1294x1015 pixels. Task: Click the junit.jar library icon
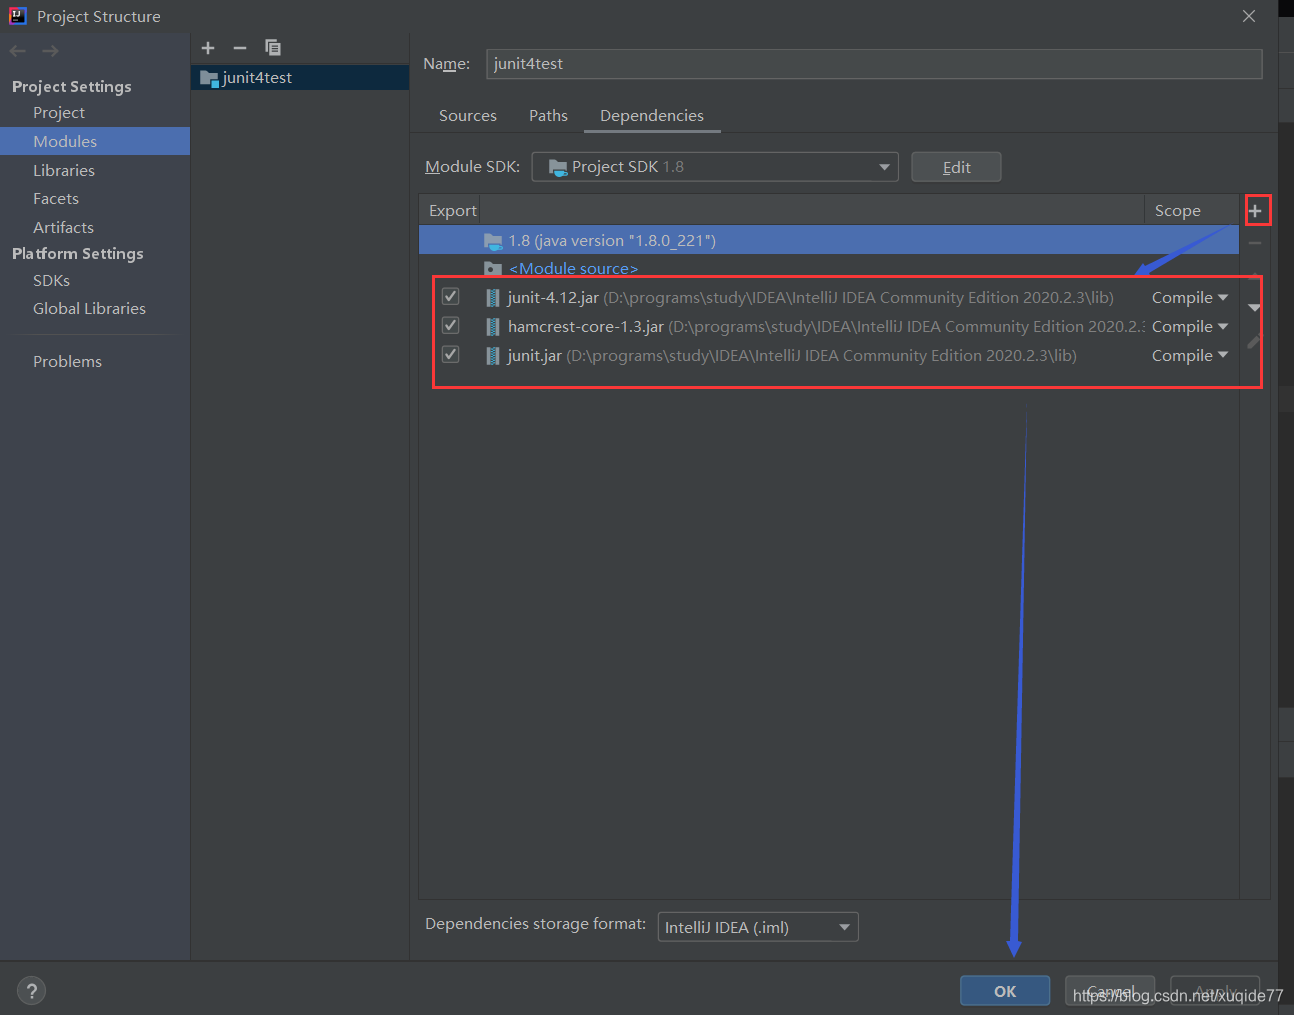point(492,356)
